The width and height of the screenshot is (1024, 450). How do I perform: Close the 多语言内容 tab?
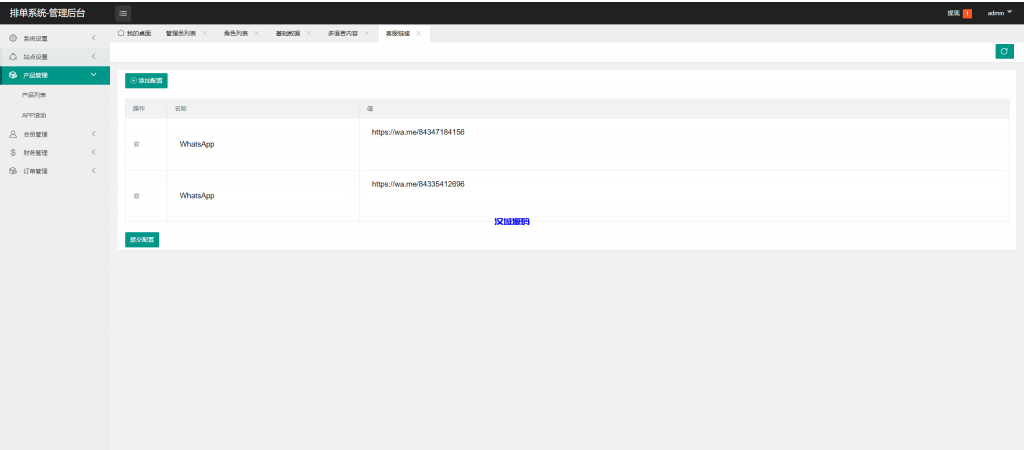pyautogui.click(x=367, y=33)
